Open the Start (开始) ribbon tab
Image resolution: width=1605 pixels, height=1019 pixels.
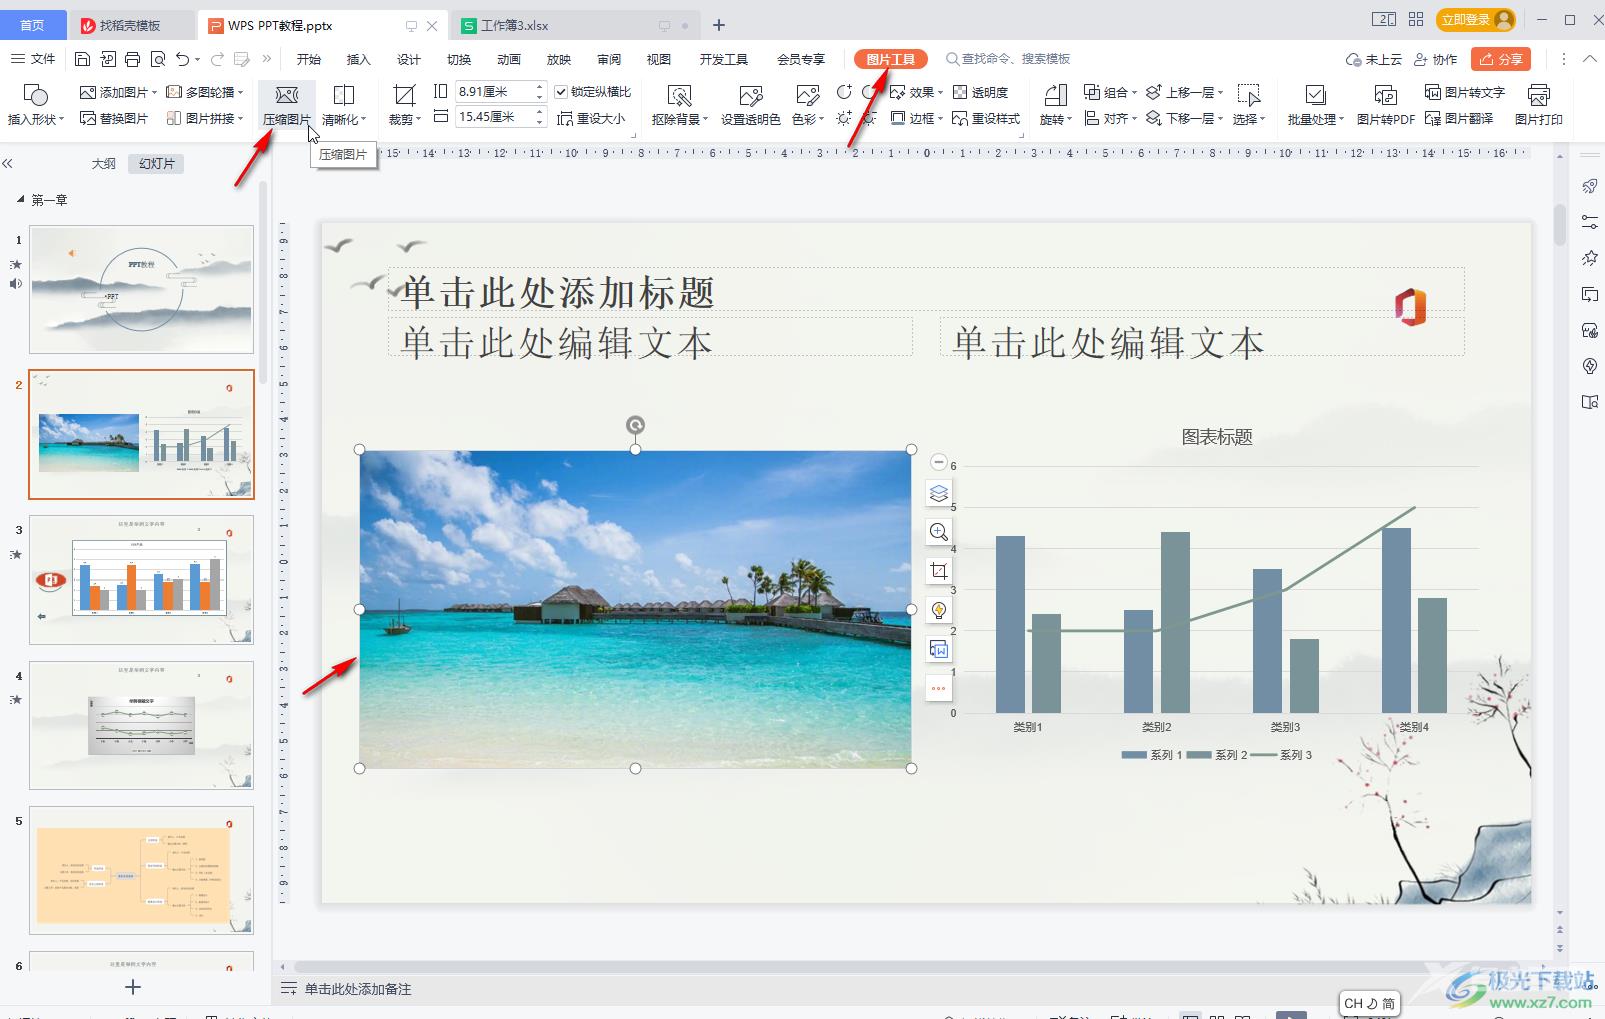309,59
